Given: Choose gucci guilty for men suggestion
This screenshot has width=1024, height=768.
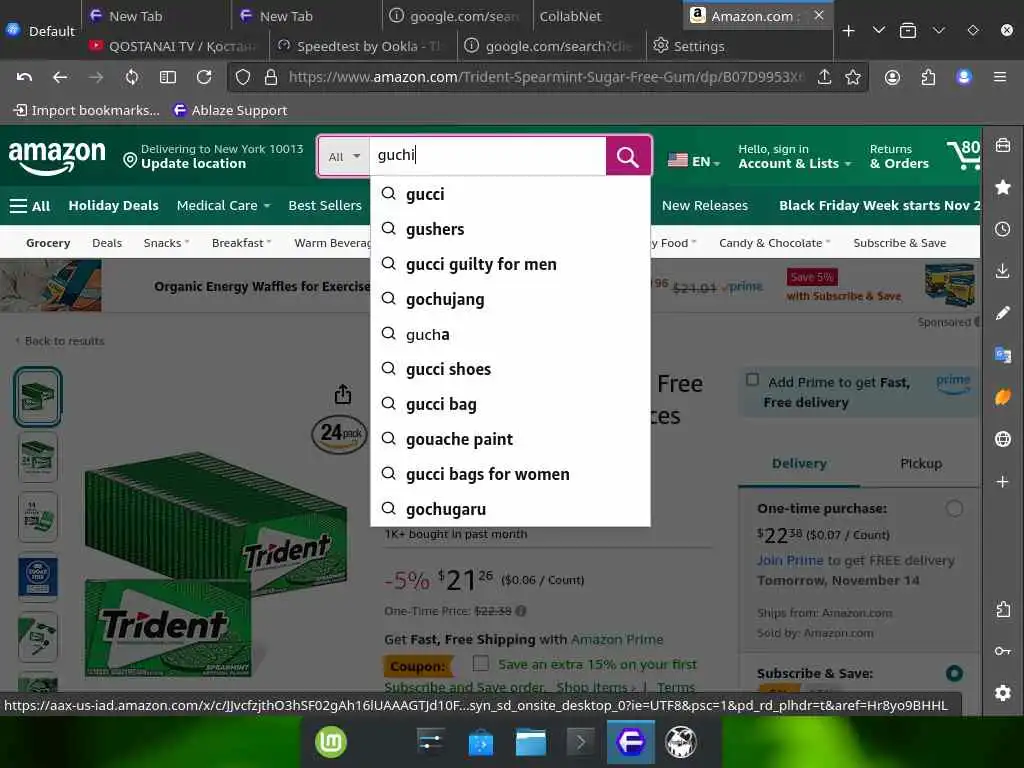Looking at the screenshot, I should 511,264.
